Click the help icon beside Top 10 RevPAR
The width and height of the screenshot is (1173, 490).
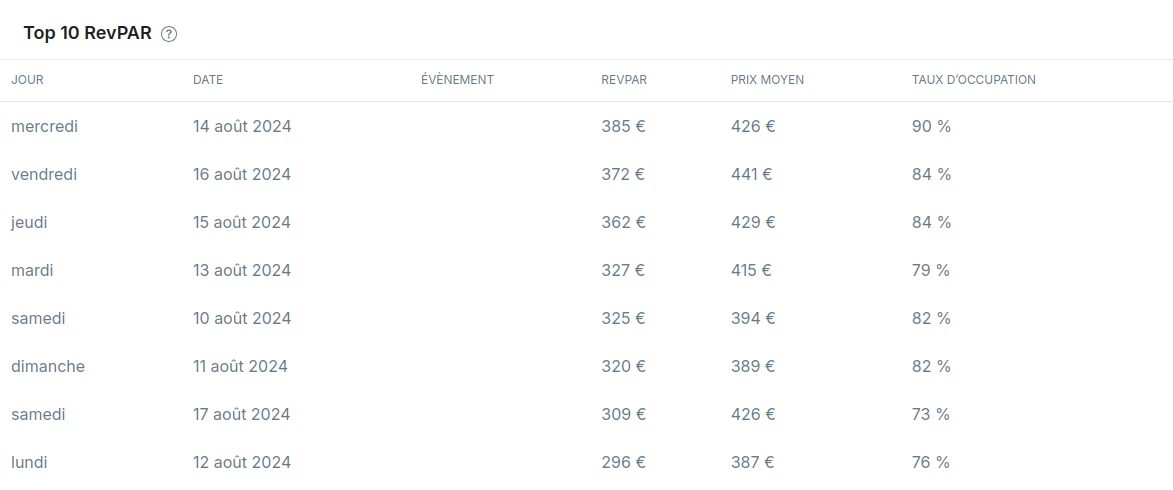[169, 34]
